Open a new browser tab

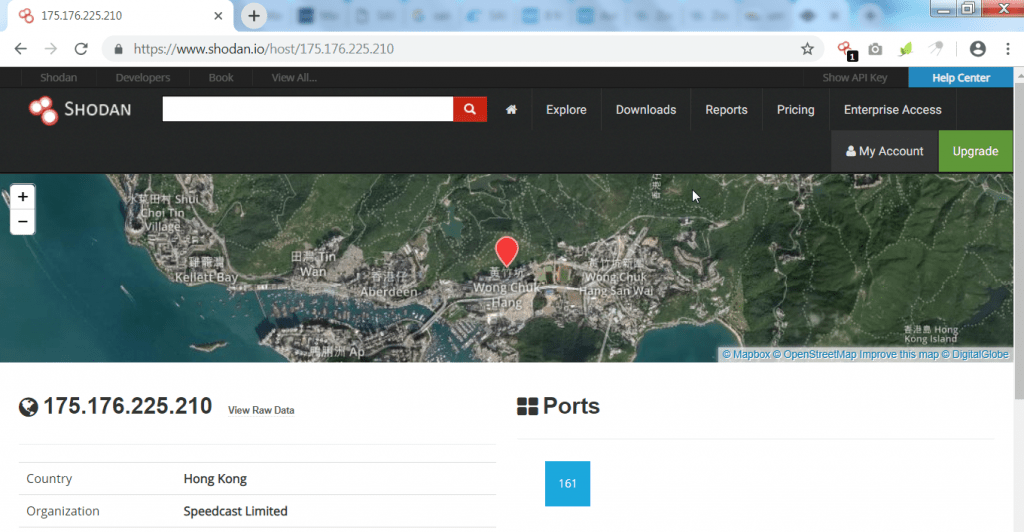click(253, 16)
